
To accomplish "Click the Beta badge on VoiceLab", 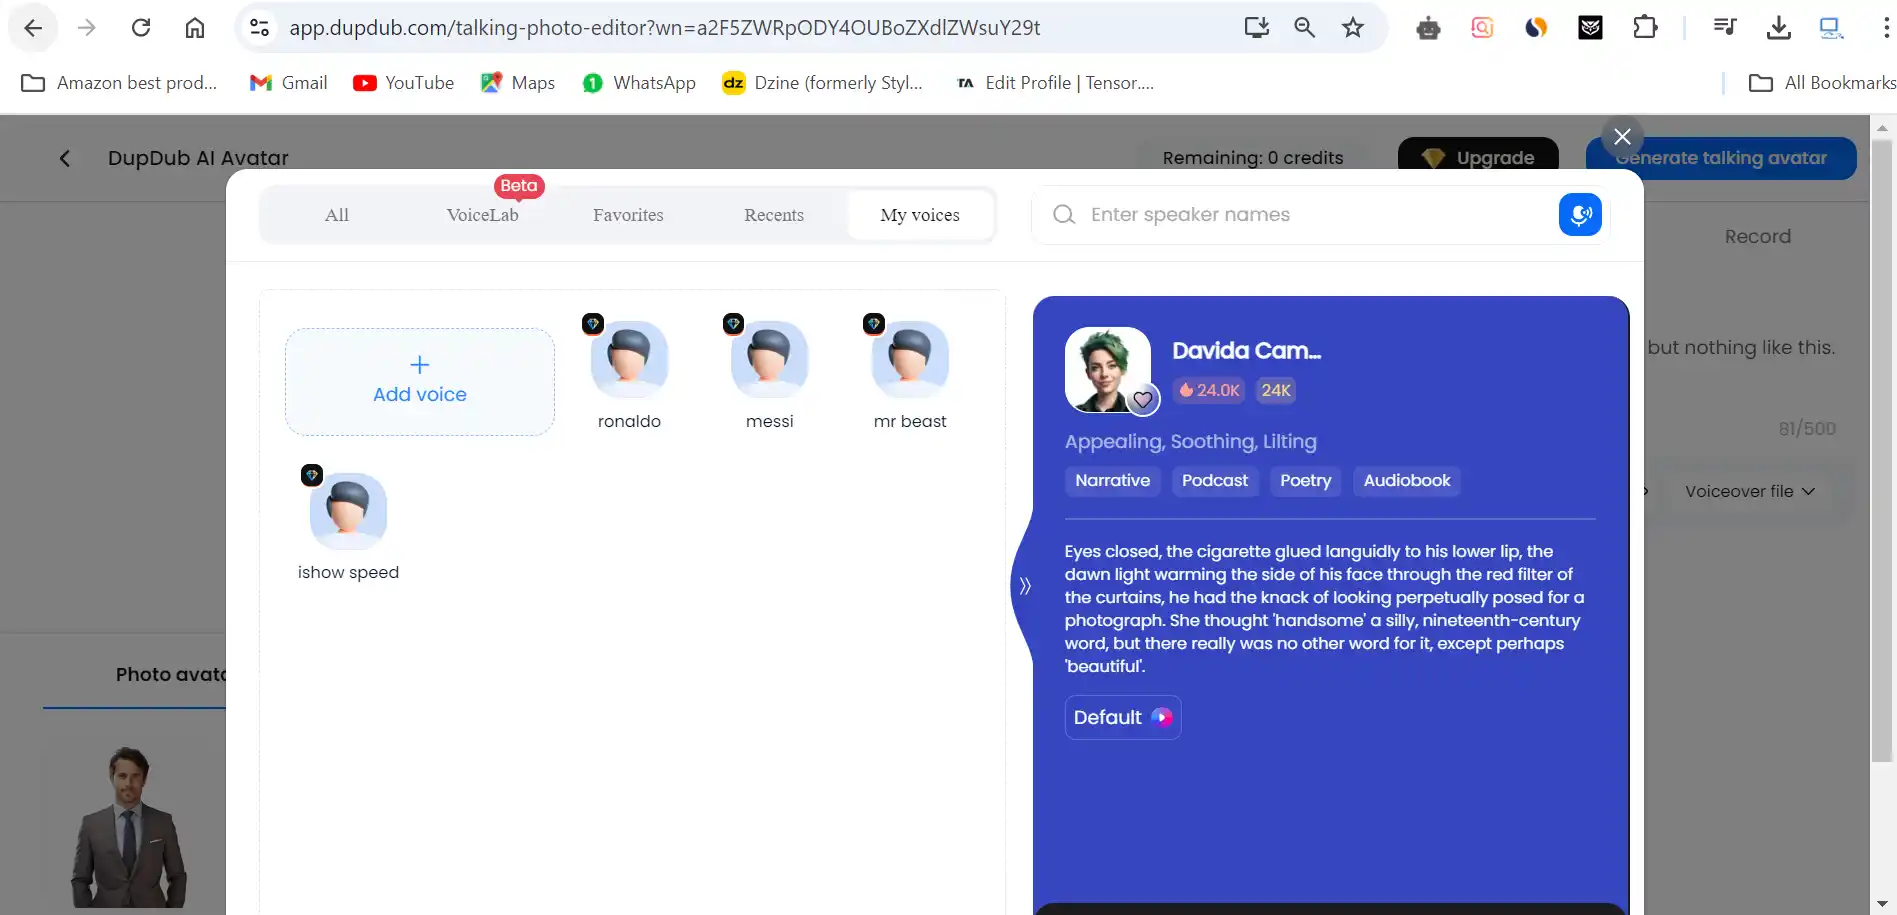I will 519,186.
